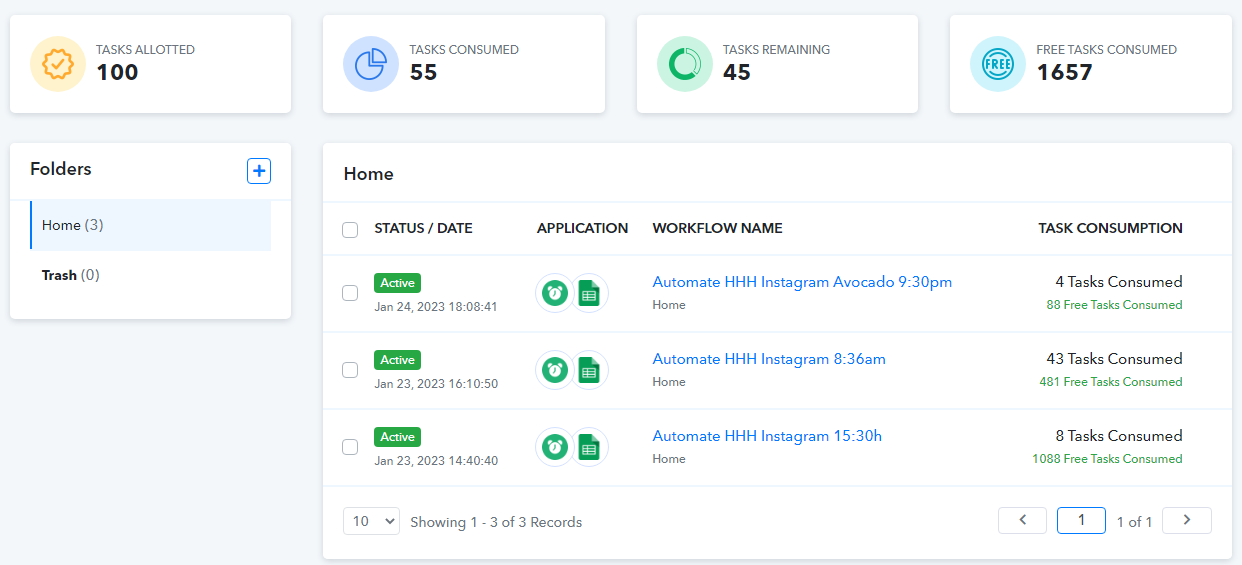Click the STATUS / DATE column header
The width and height of the screenshot is (1242, 565).
pos(423,228)
